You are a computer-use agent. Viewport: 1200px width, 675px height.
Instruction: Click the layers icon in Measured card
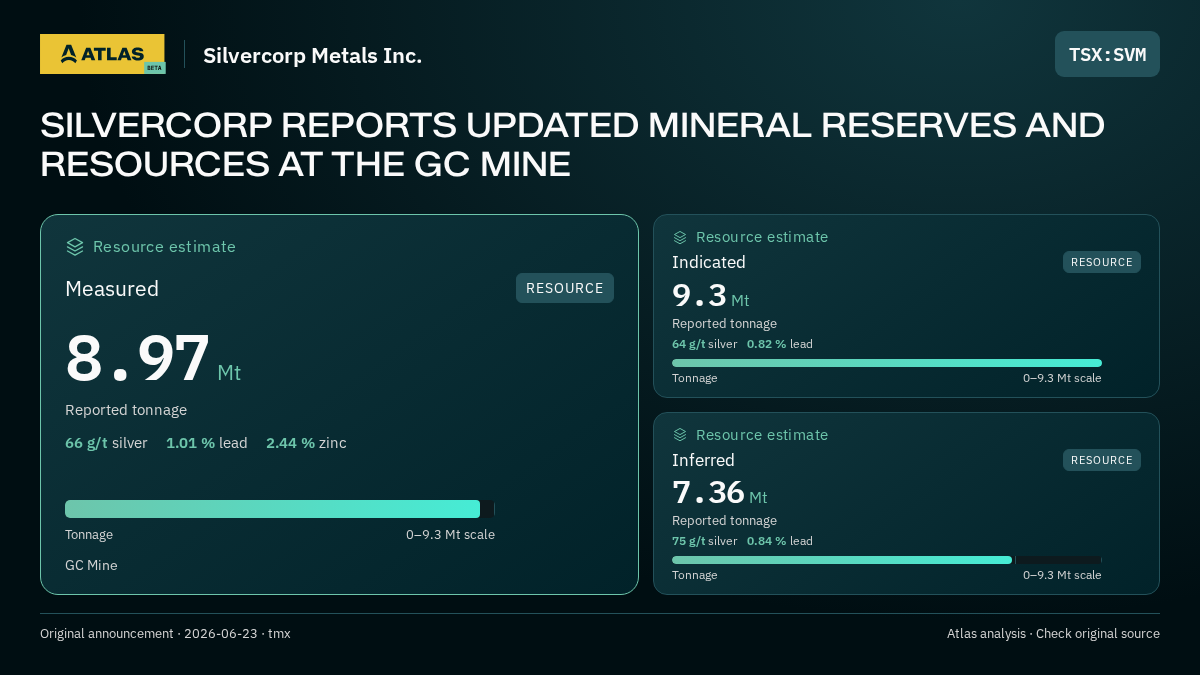tap(75, 247)
